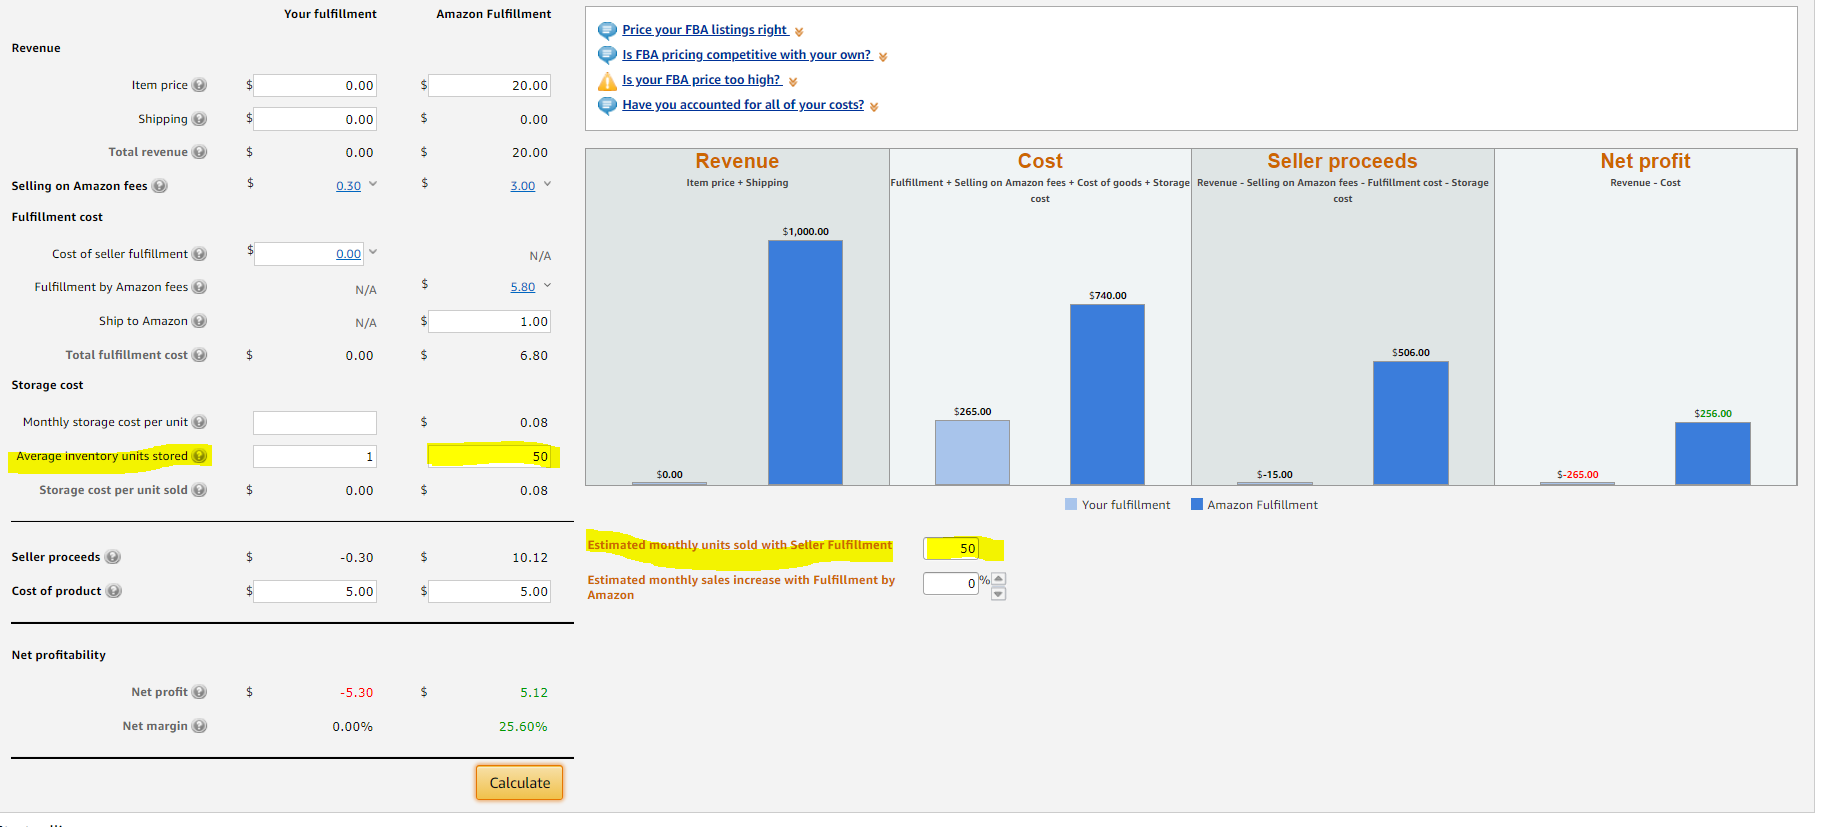This screenshot has width=1825, height=827.
Task: Expand Your fulfillment selling fees 0.30 chevron
Action: click(373, 184)
